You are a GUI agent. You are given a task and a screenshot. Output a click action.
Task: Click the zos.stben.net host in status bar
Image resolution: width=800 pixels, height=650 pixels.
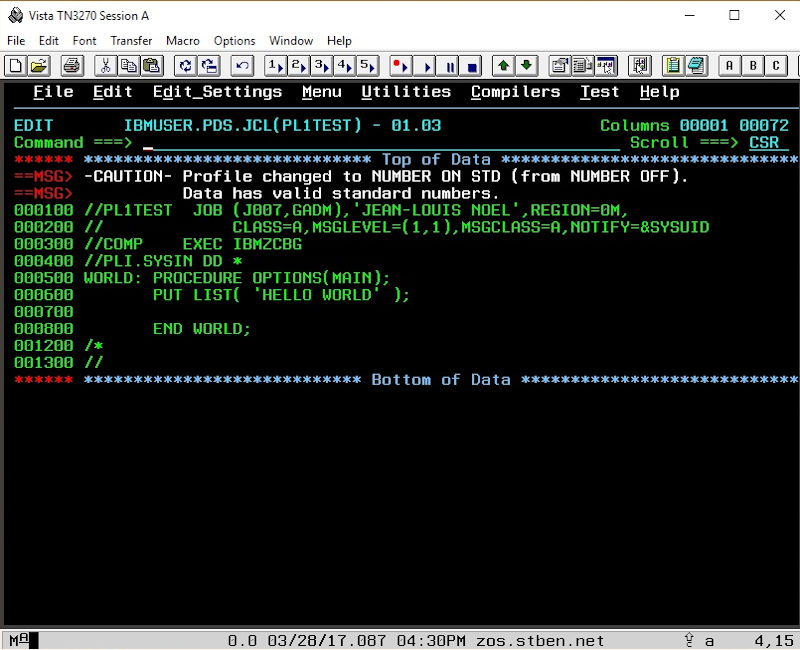540,641
